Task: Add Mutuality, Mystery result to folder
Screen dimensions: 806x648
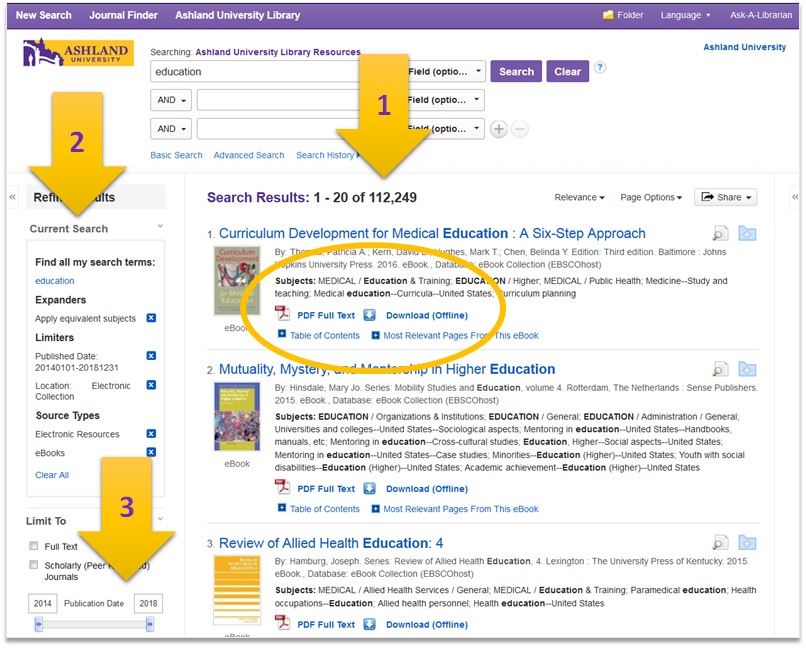Action: (747, 369)
